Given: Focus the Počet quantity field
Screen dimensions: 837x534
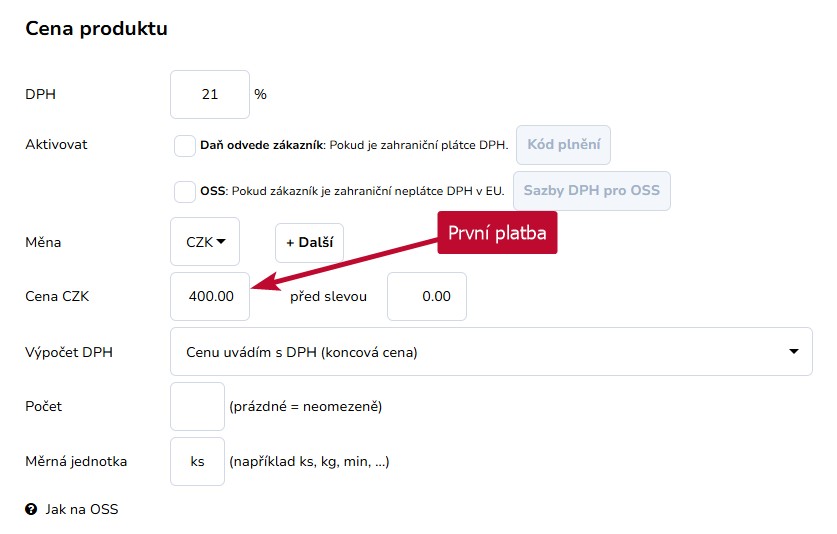Looking at the screenshot, I should 198,406.
